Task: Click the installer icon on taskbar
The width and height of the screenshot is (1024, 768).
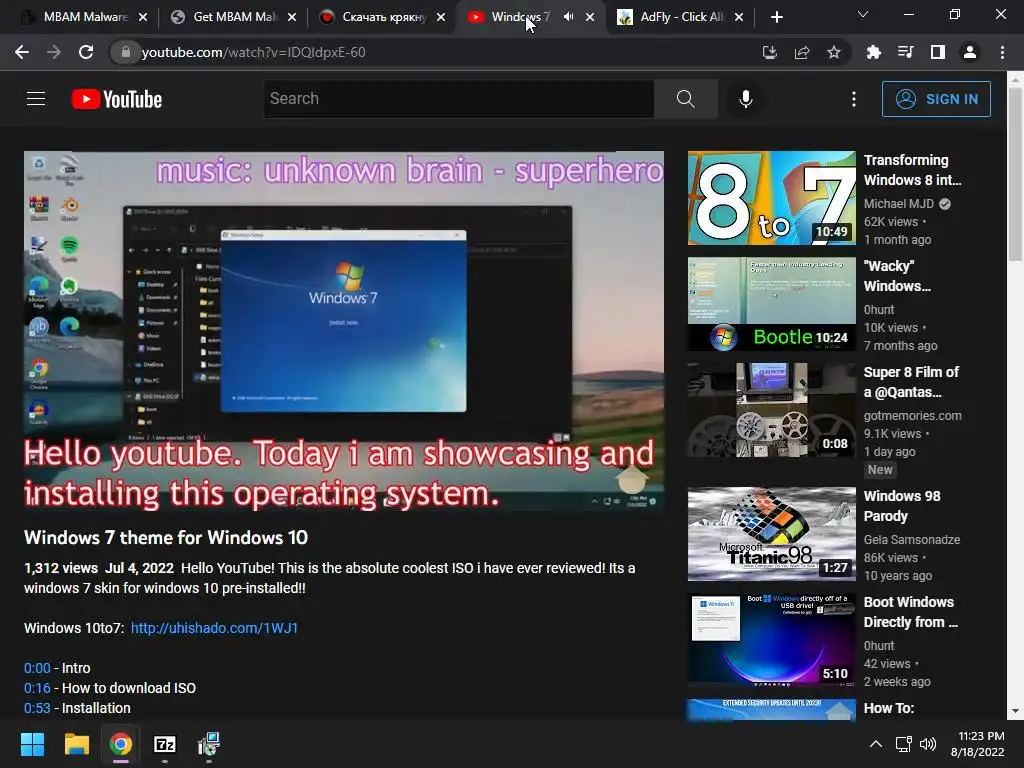Action: (x=209, y=744)
